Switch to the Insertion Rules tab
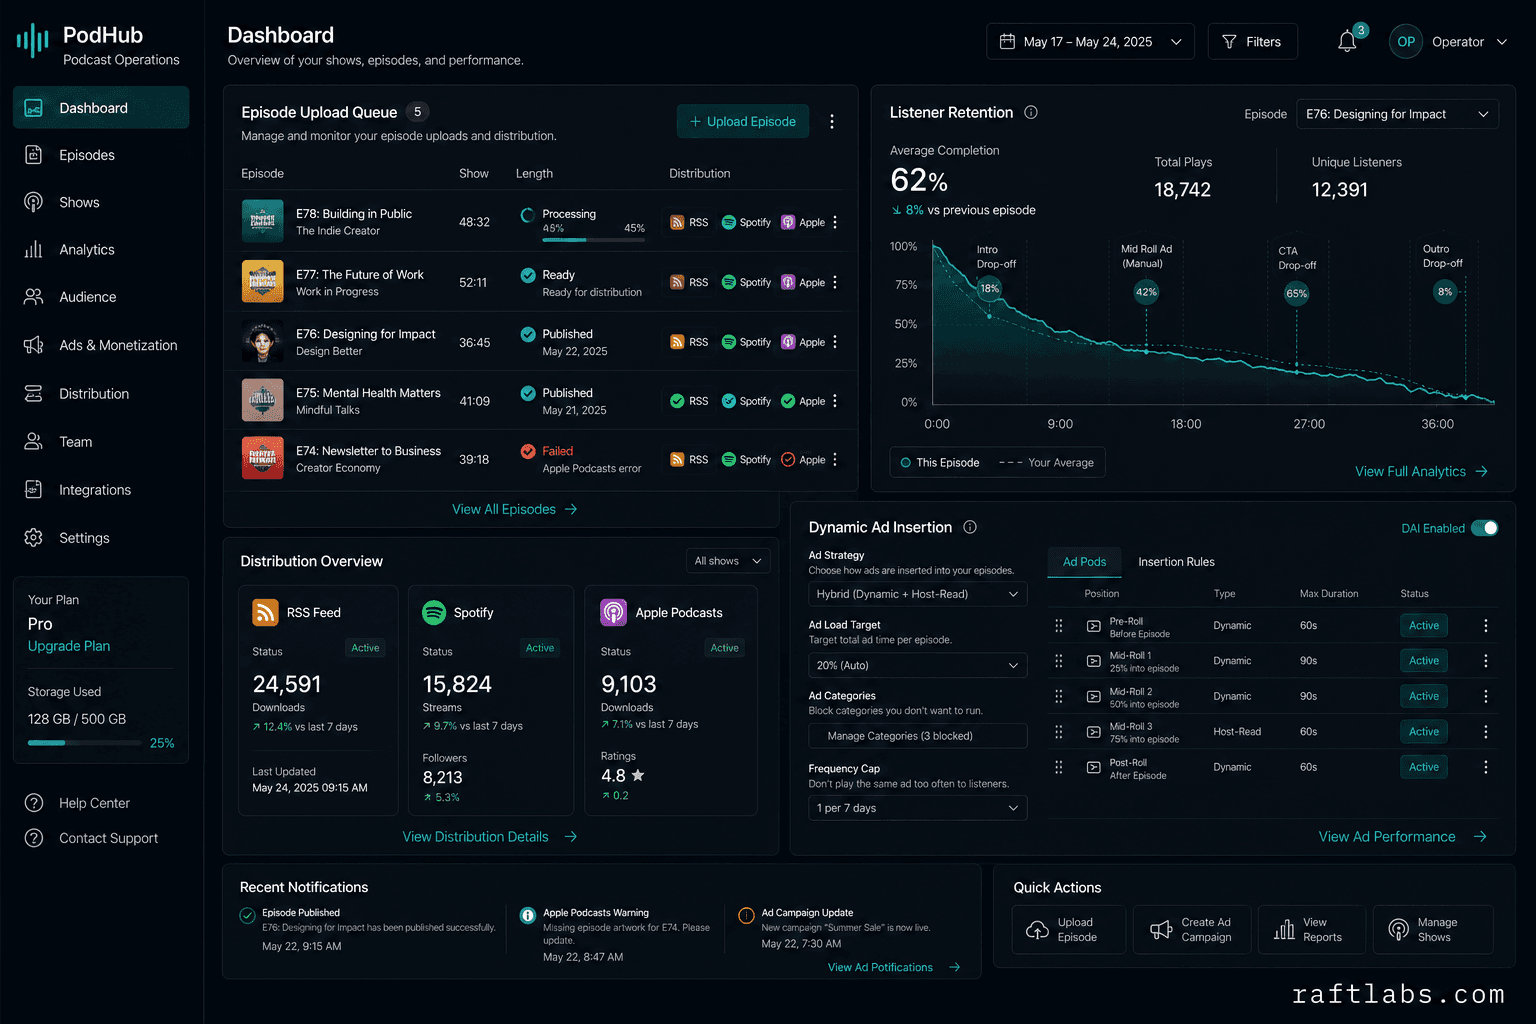 [x=1176, y=562]
